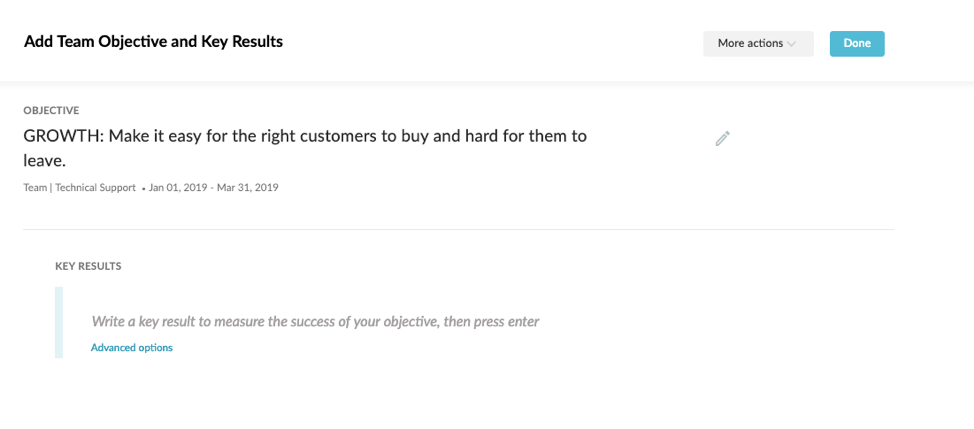Click the word GROWTH in the objective
The width and height of the screenshot is (974, 429).
tap(61, 136)
